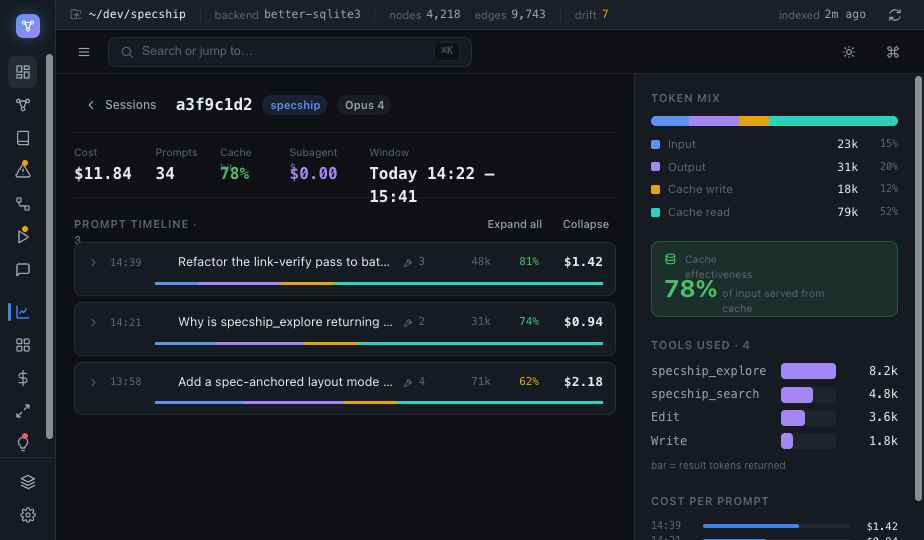924x540 pixels.
Task: Click the Cache write legend swatch
Action: click(x=655, y=189)
